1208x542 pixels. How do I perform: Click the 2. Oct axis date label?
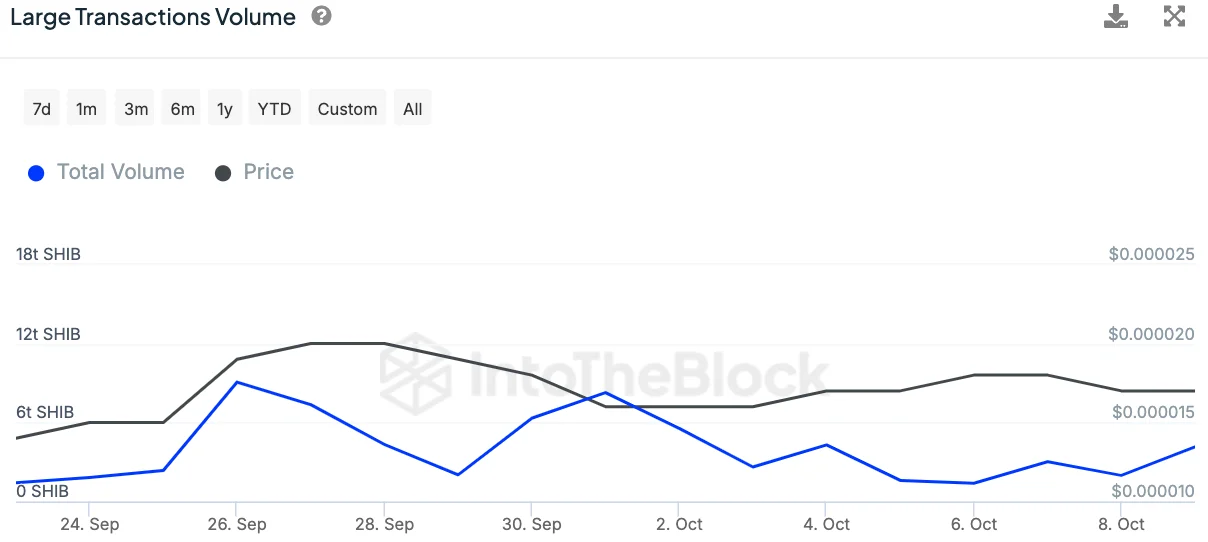point(678,524)
